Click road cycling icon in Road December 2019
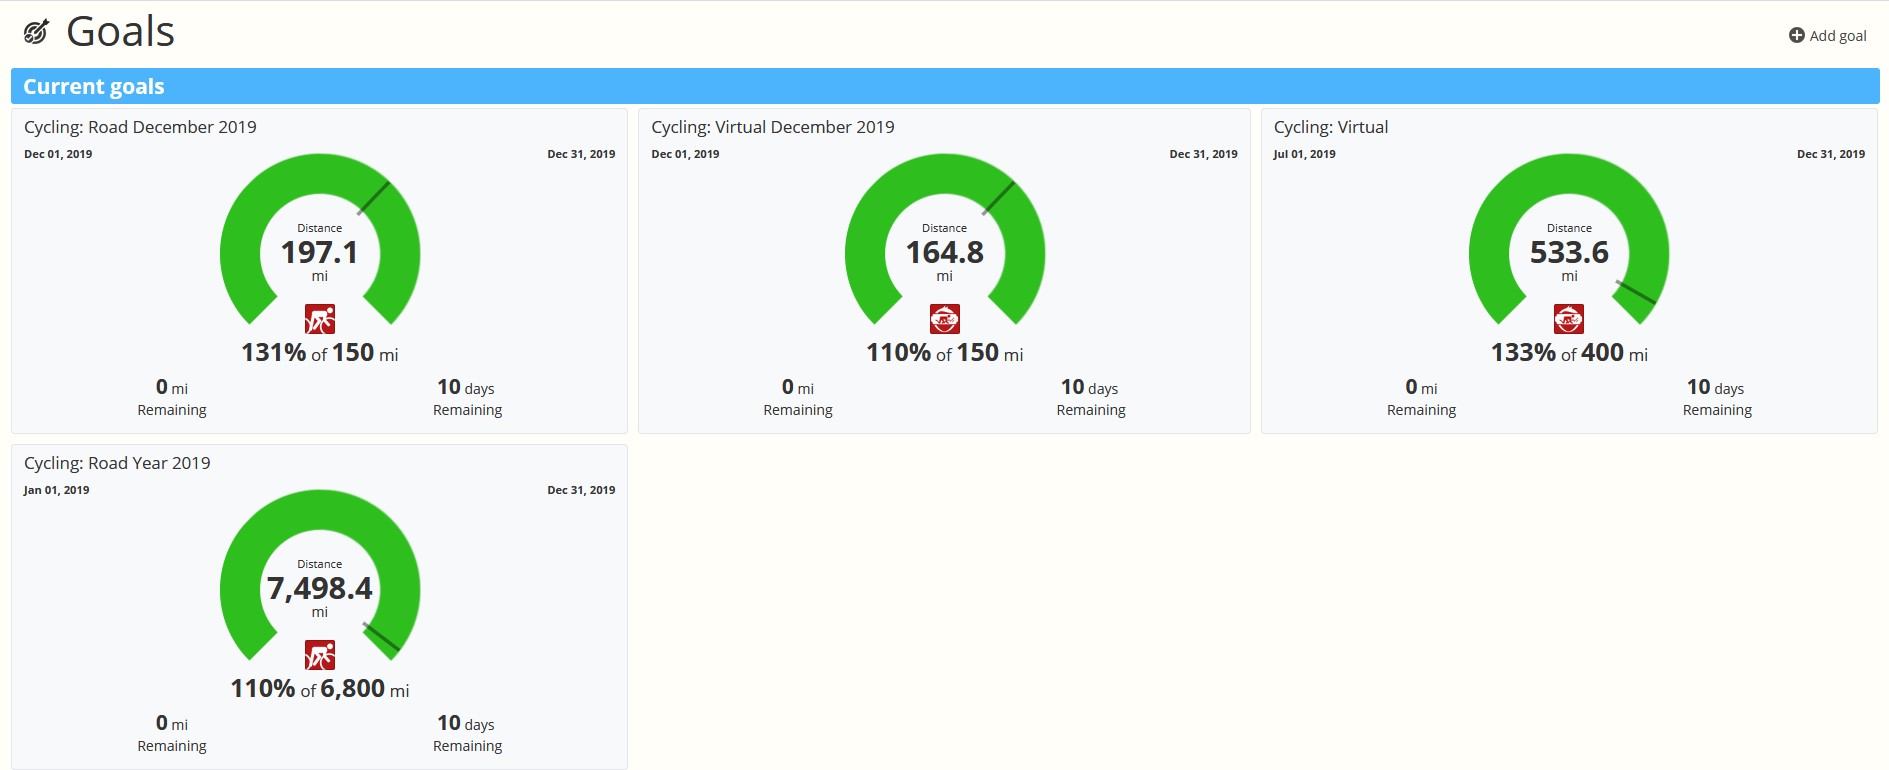 tap(320, 319)
